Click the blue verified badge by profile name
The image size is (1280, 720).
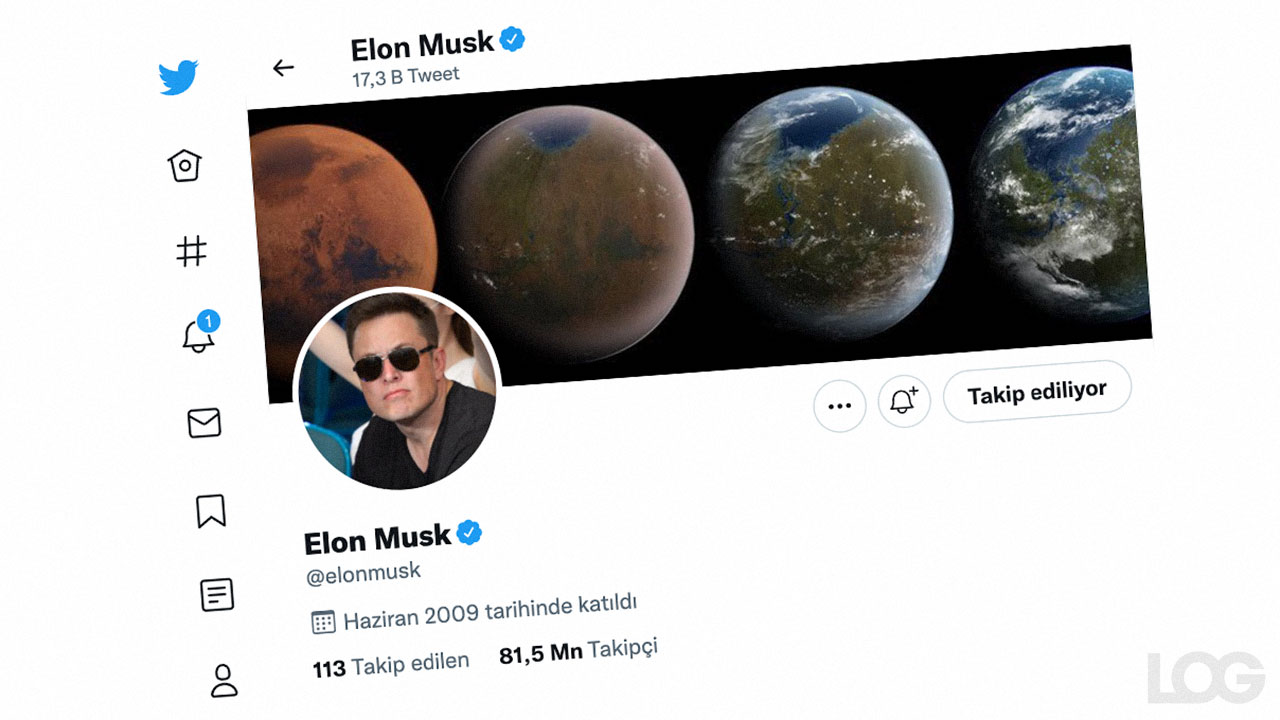click(469, 533)
